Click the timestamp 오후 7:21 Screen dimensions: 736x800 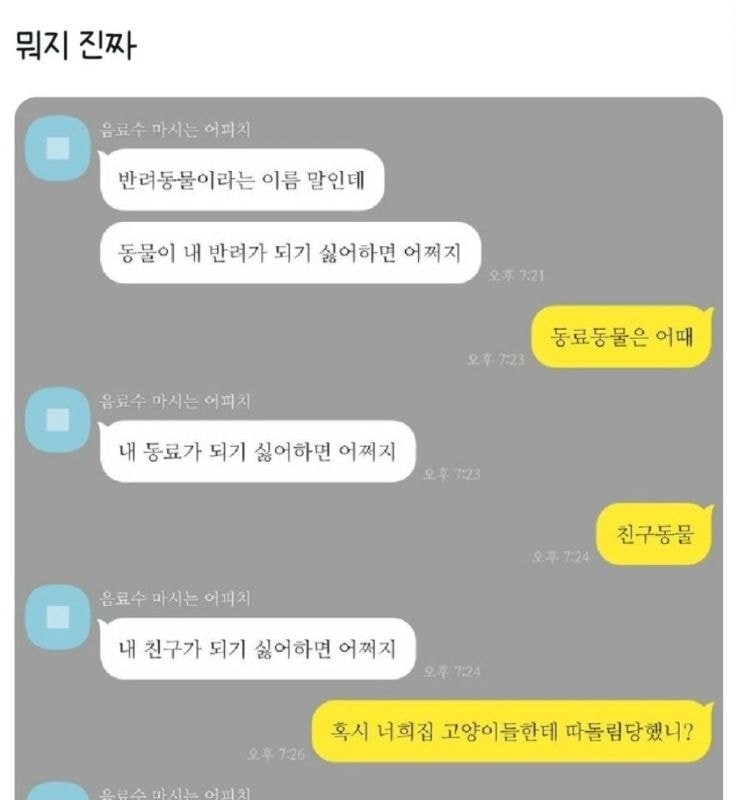pos(516,276)
